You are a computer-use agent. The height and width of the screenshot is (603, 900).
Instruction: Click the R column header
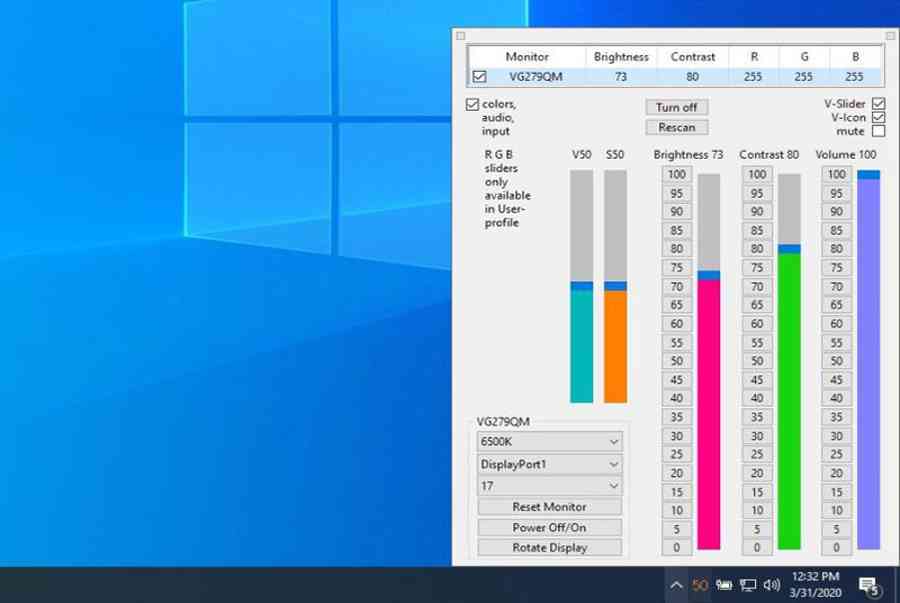(754, 57)
